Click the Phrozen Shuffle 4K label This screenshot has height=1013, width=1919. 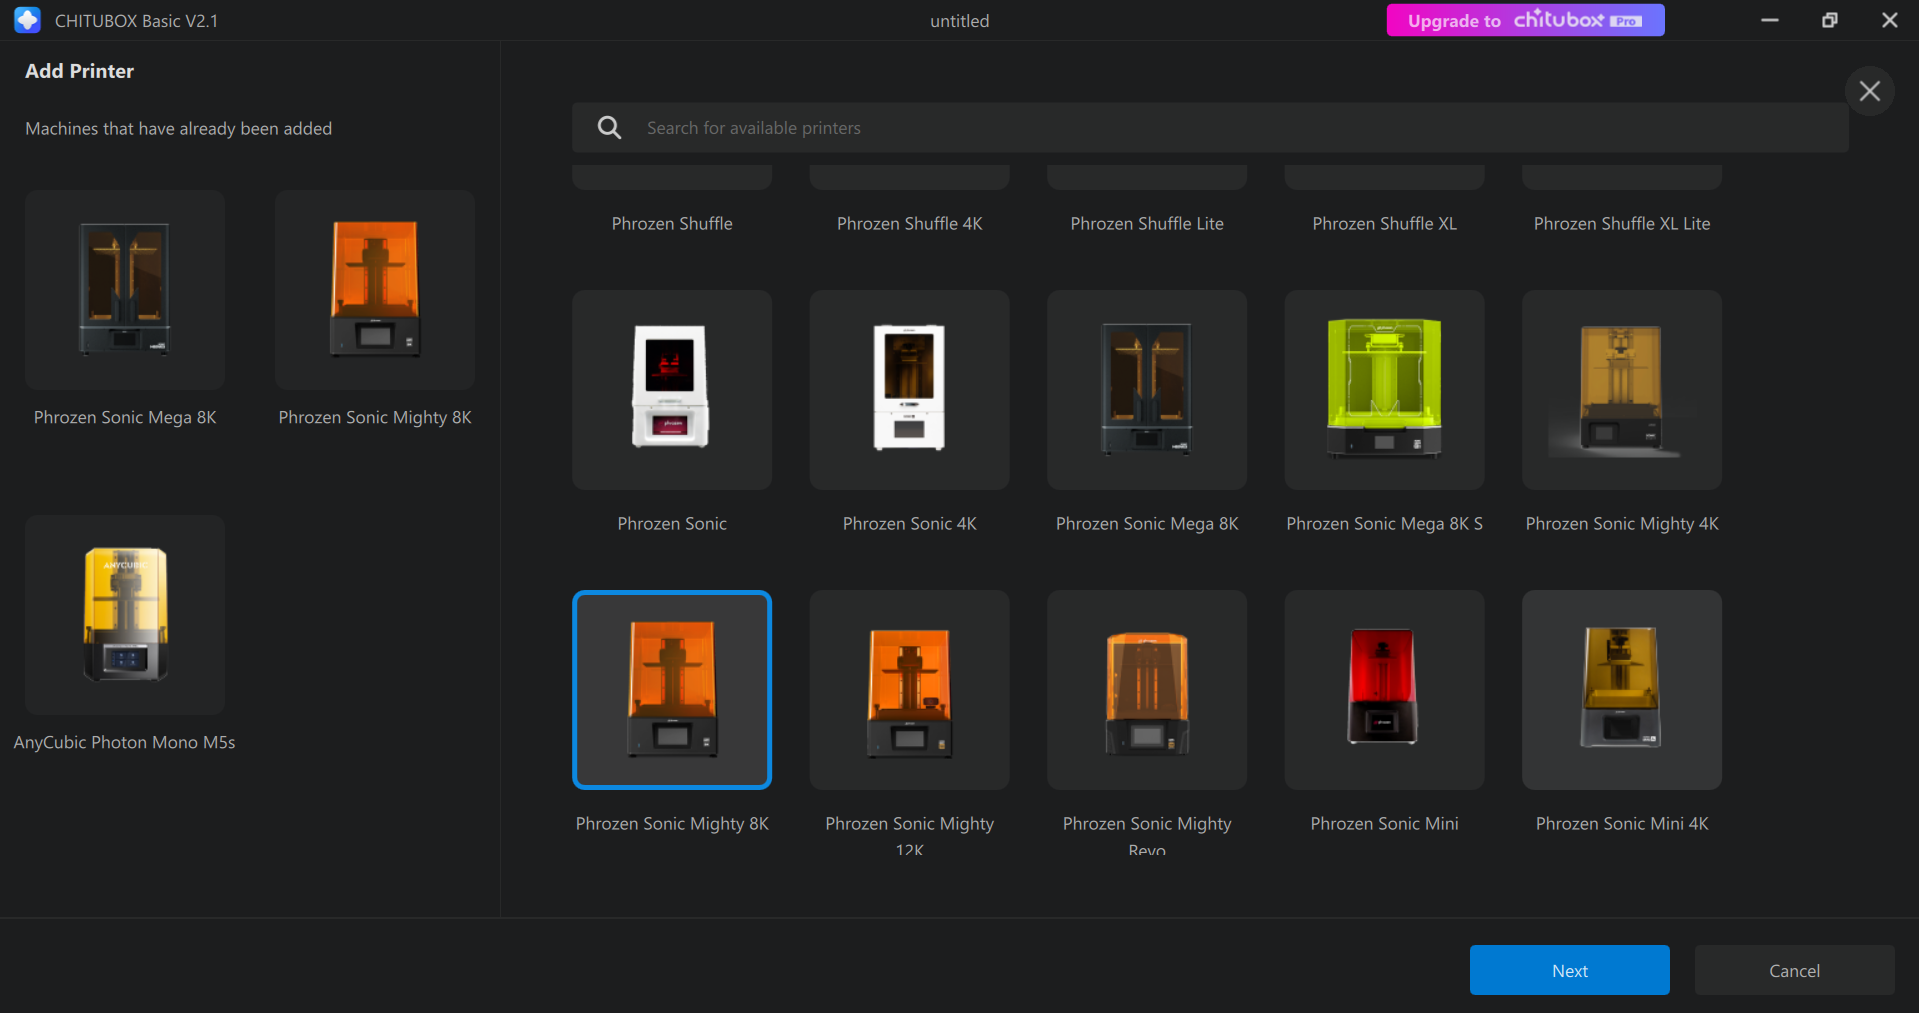pyautogui.click(x=909, y=224)
